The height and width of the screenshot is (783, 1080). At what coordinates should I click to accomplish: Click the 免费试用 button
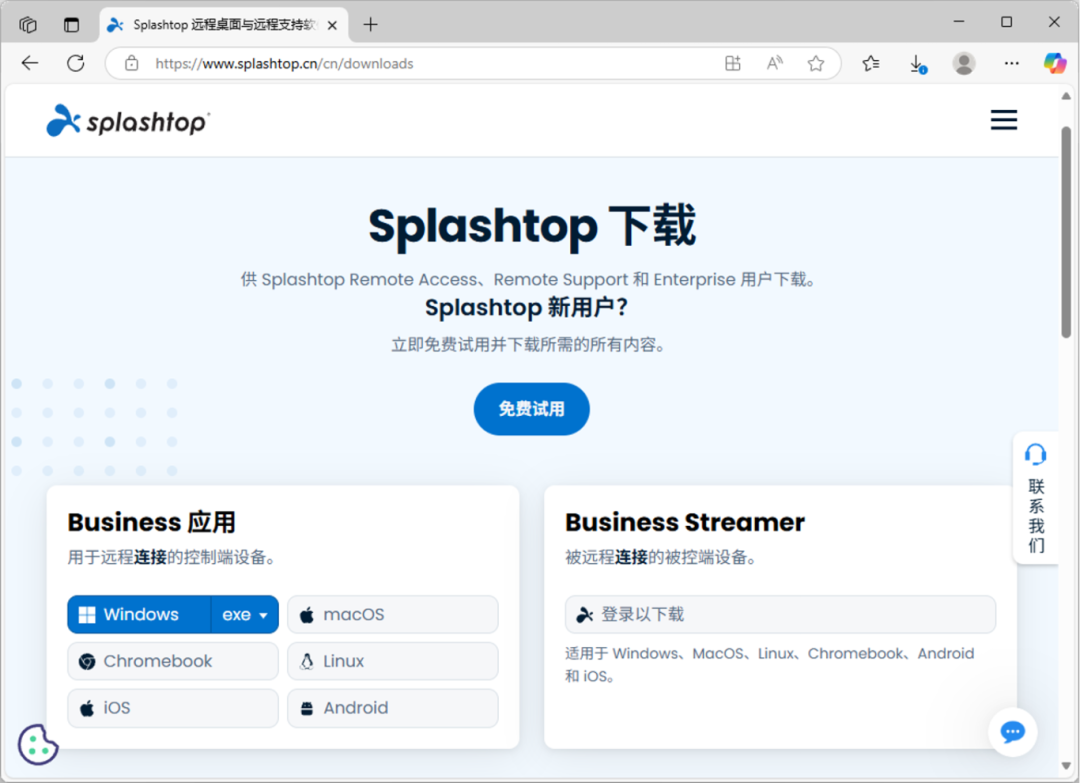point(531,409)
